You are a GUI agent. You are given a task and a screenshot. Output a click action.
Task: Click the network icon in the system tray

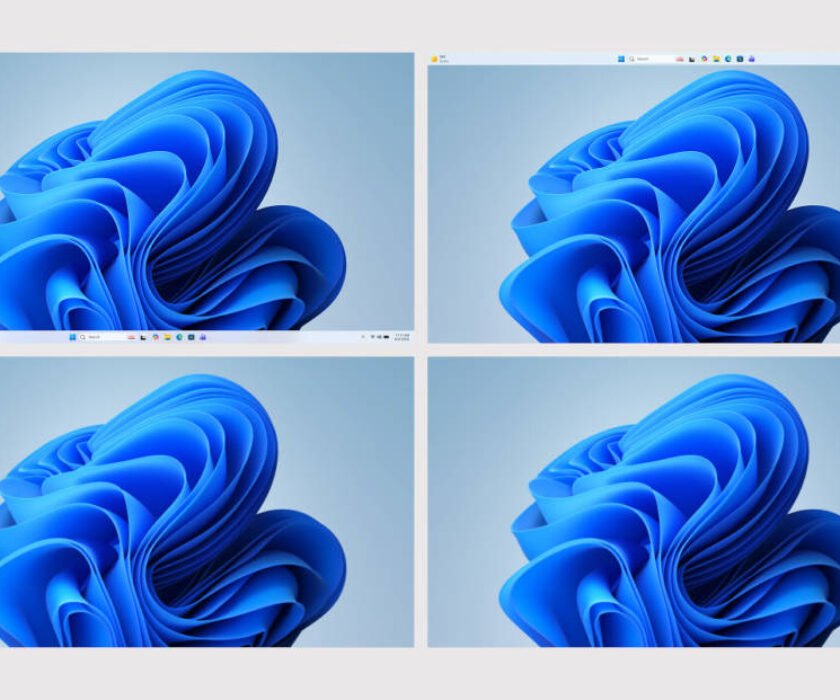click(x=371, y=336)
